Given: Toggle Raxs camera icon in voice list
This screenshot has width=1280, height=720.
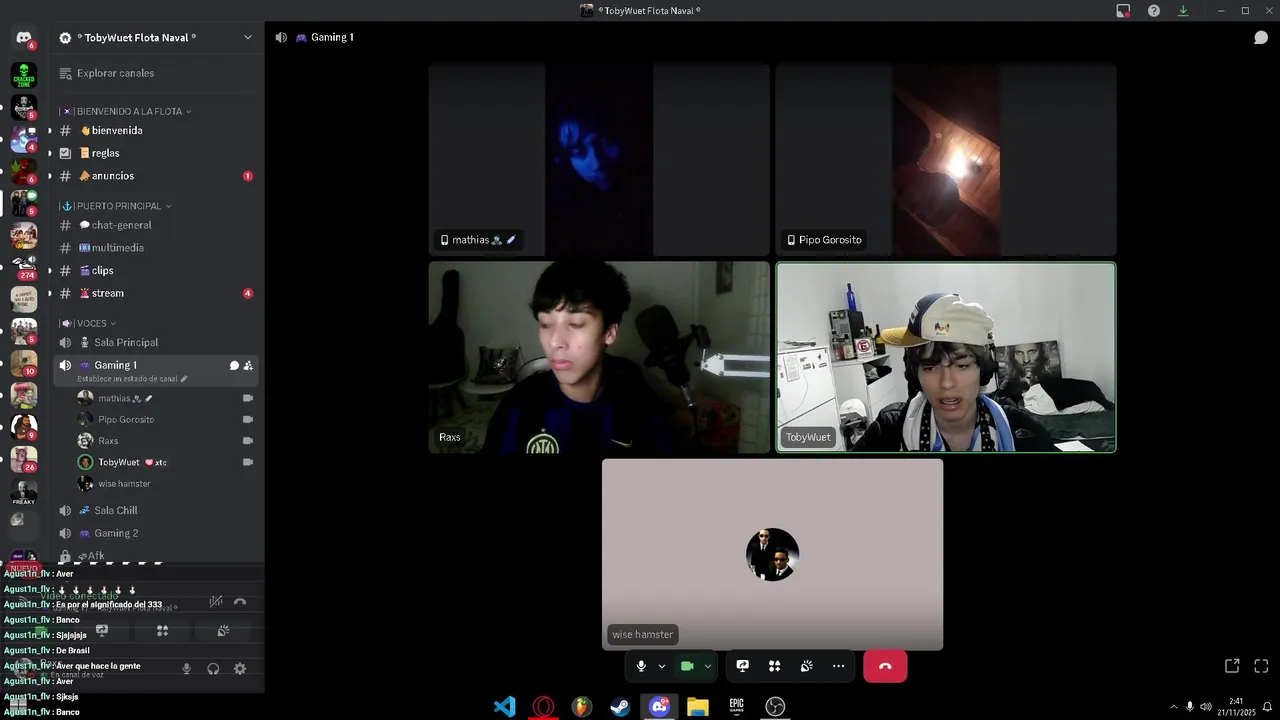Looking at the screenshot, I should tap(248, 441).
